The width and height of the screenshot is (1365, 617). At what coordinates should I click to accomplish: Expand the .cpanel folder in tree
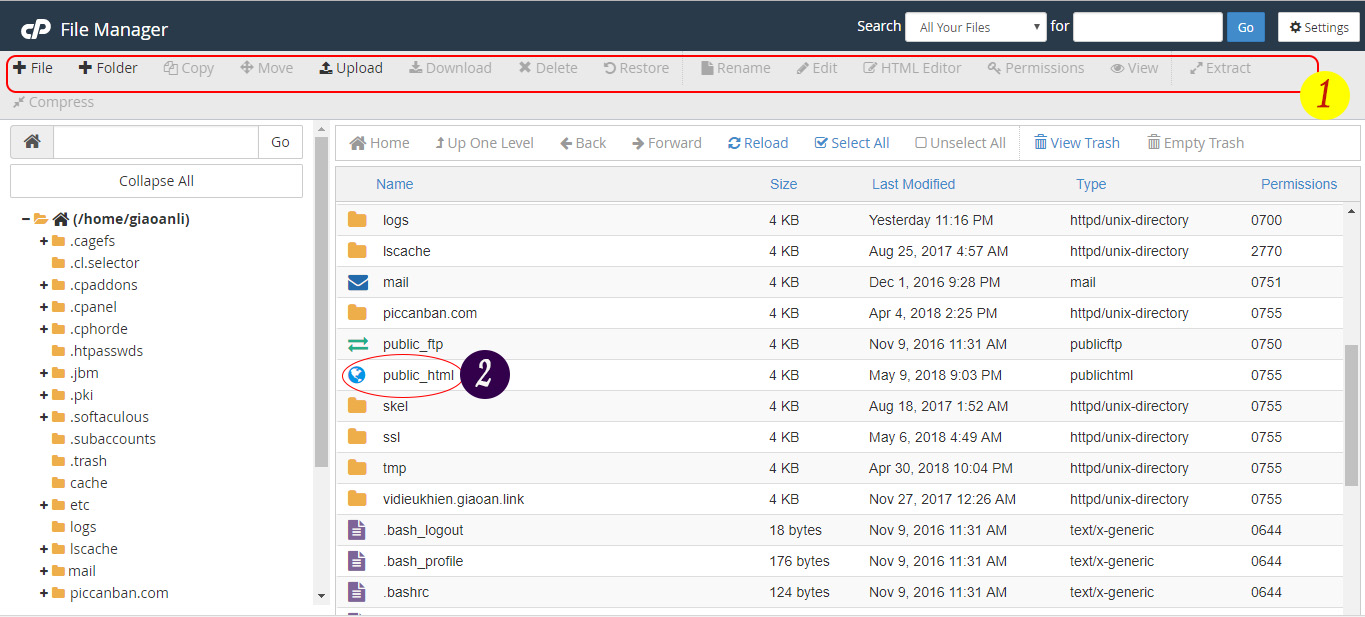pyautogui.click(x=44, y=307)
